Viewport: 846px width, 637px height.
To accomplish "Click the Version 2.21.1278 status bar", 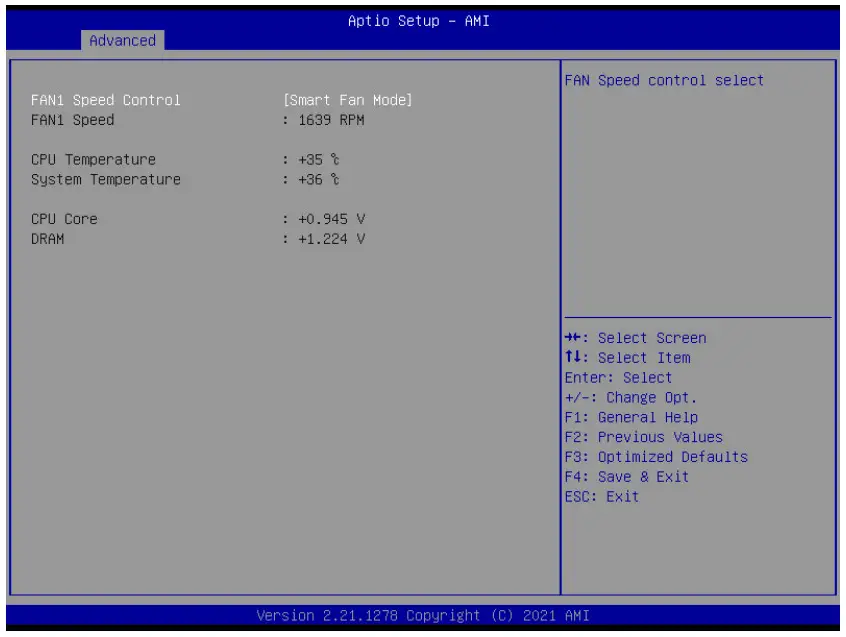I will click(423, 616).
